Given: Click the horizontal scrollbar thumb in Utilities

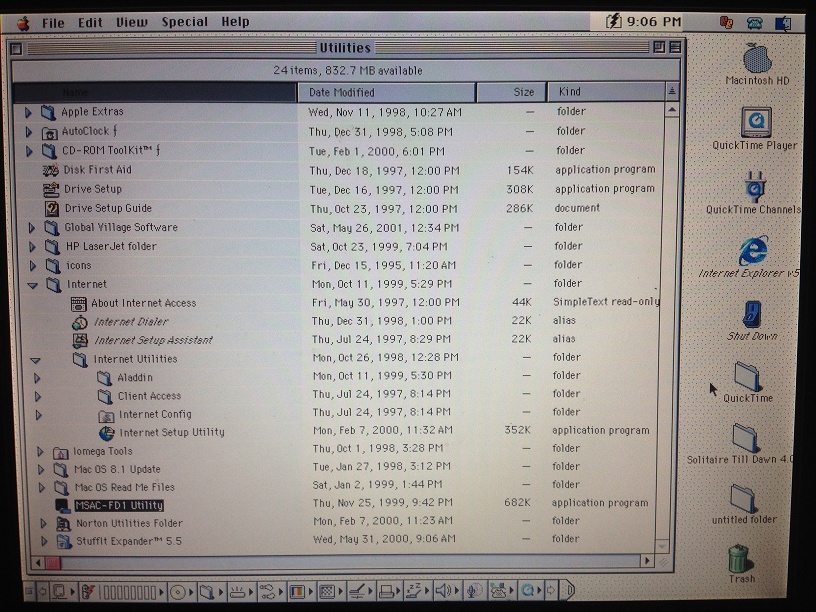Looking at the screenshot, I should click(x=53, y=563).
